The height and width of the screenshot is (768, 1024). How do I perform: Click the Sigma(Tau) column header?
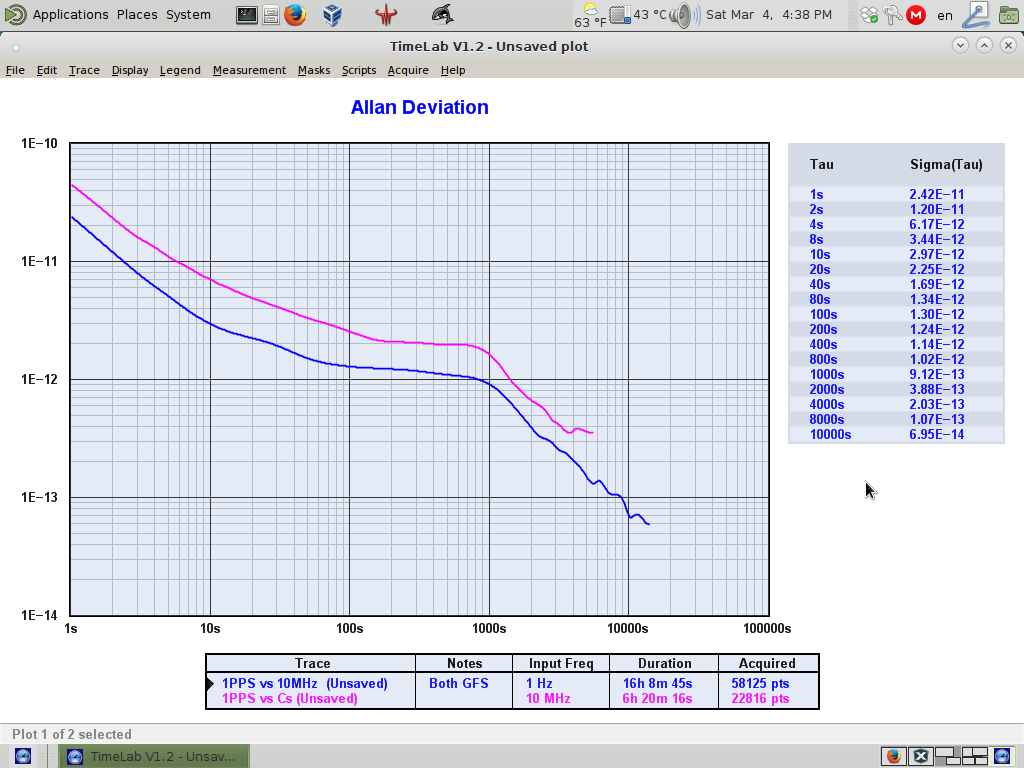click(946, 165)
